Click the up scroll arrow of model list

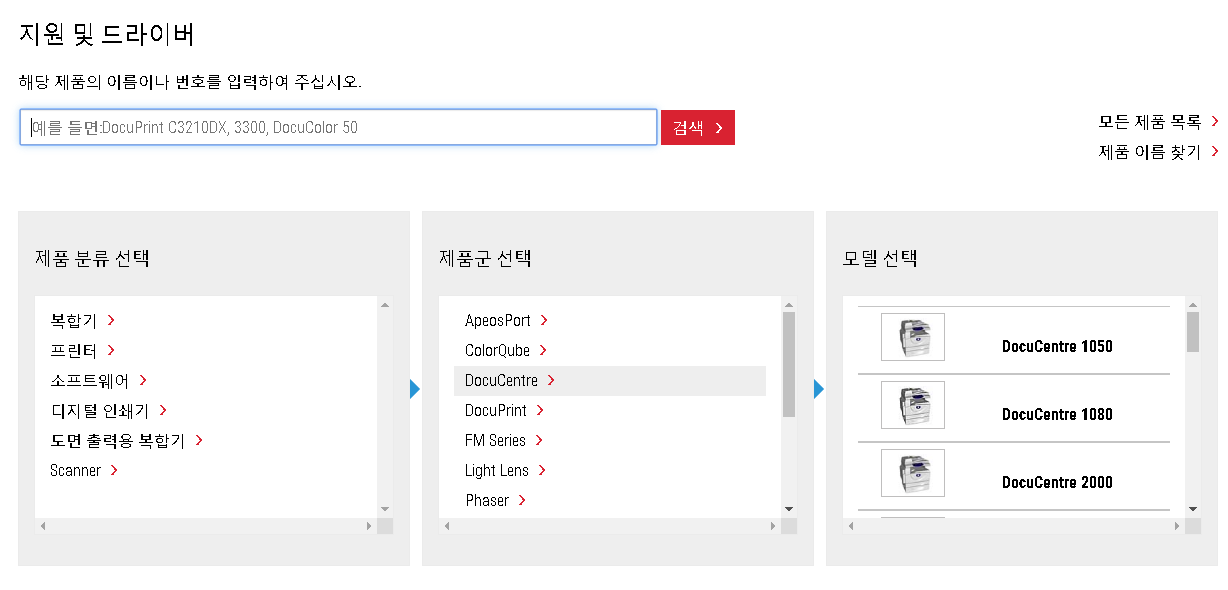point(1193,304)
